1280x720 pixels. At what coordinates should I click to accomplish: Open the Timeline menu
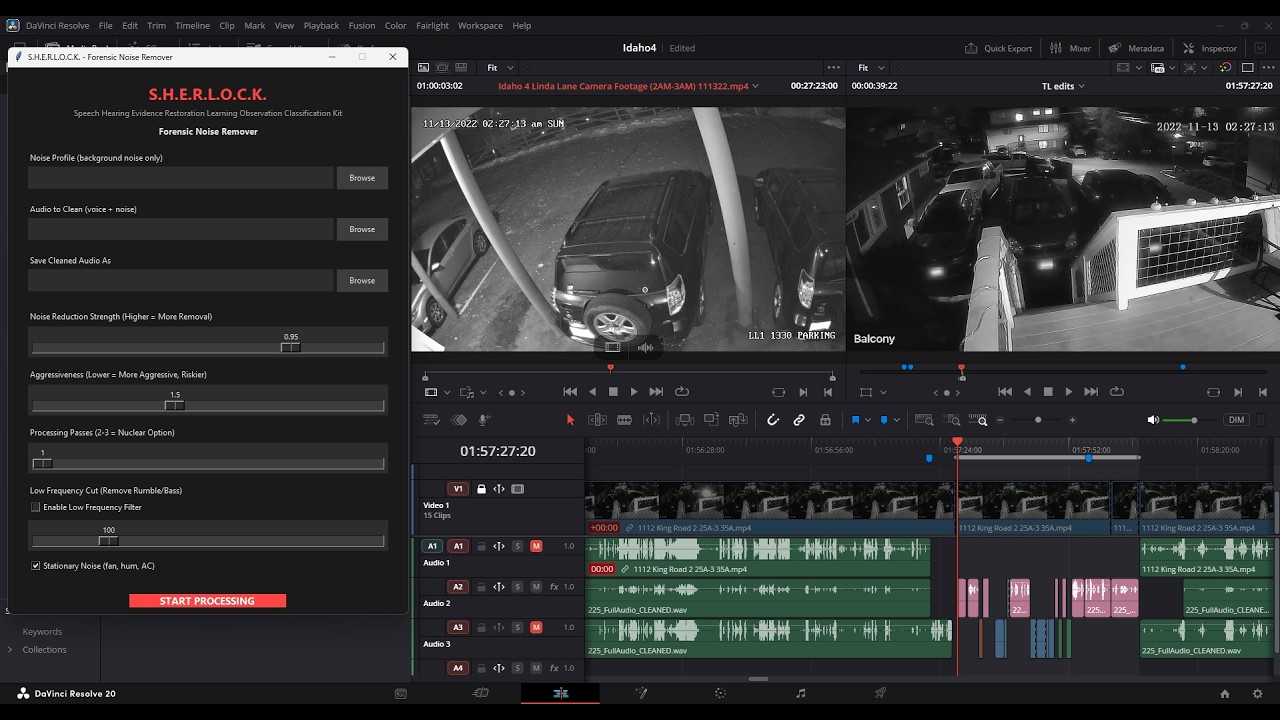[193, 25]
